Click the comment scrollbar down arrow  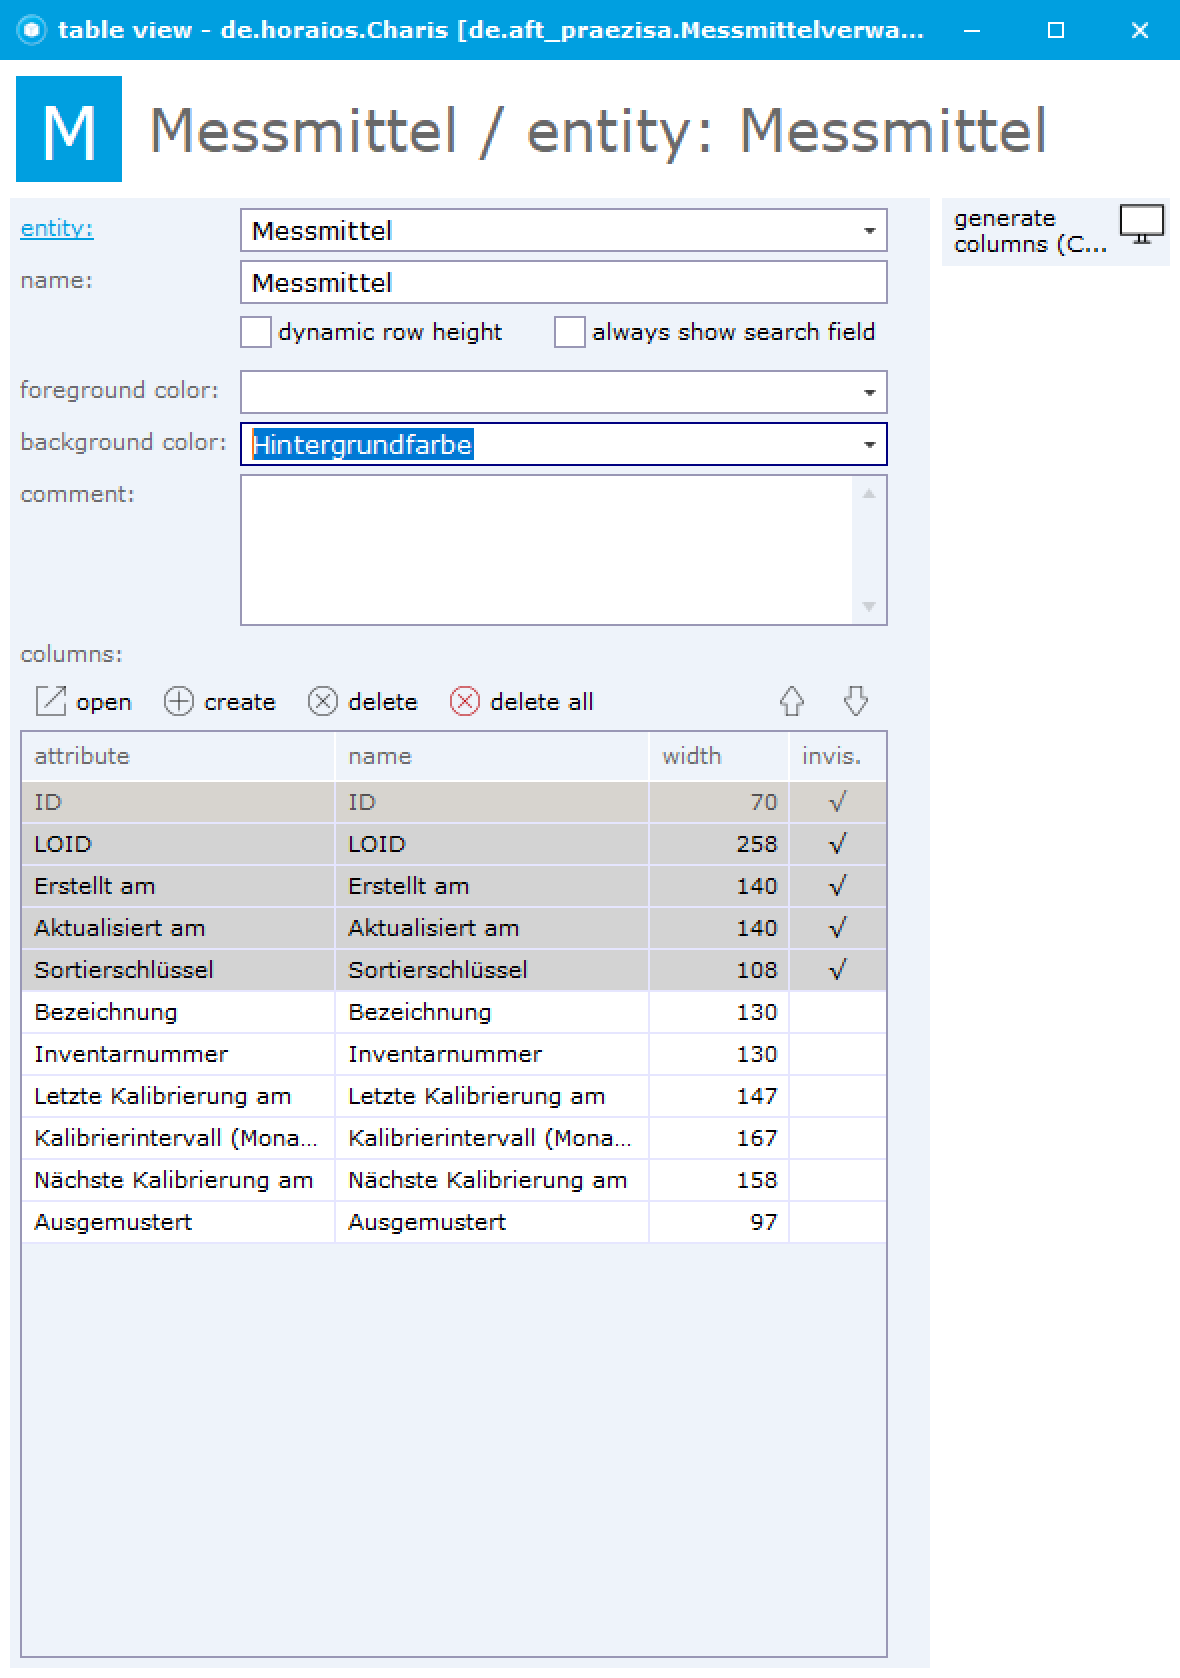(869, 607)
